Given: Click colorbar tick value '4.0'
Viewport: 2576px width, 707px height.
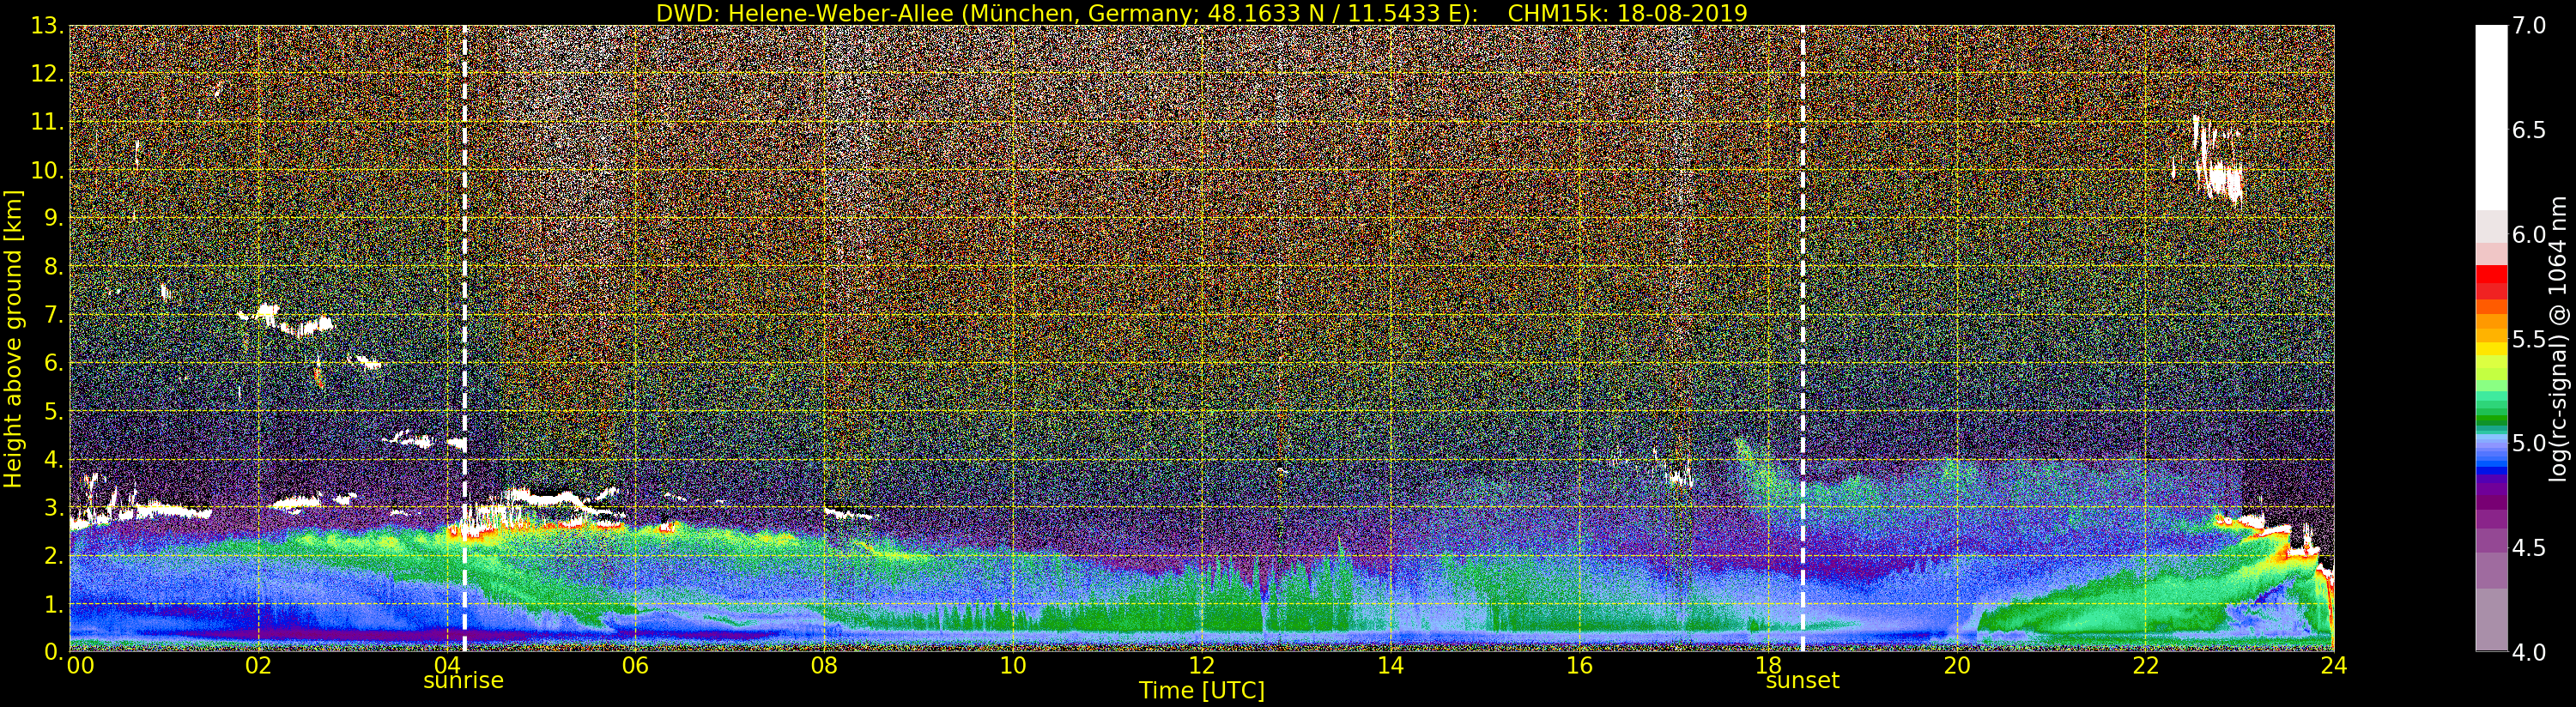Looking at the screenshot, I should pos(2530,652).
